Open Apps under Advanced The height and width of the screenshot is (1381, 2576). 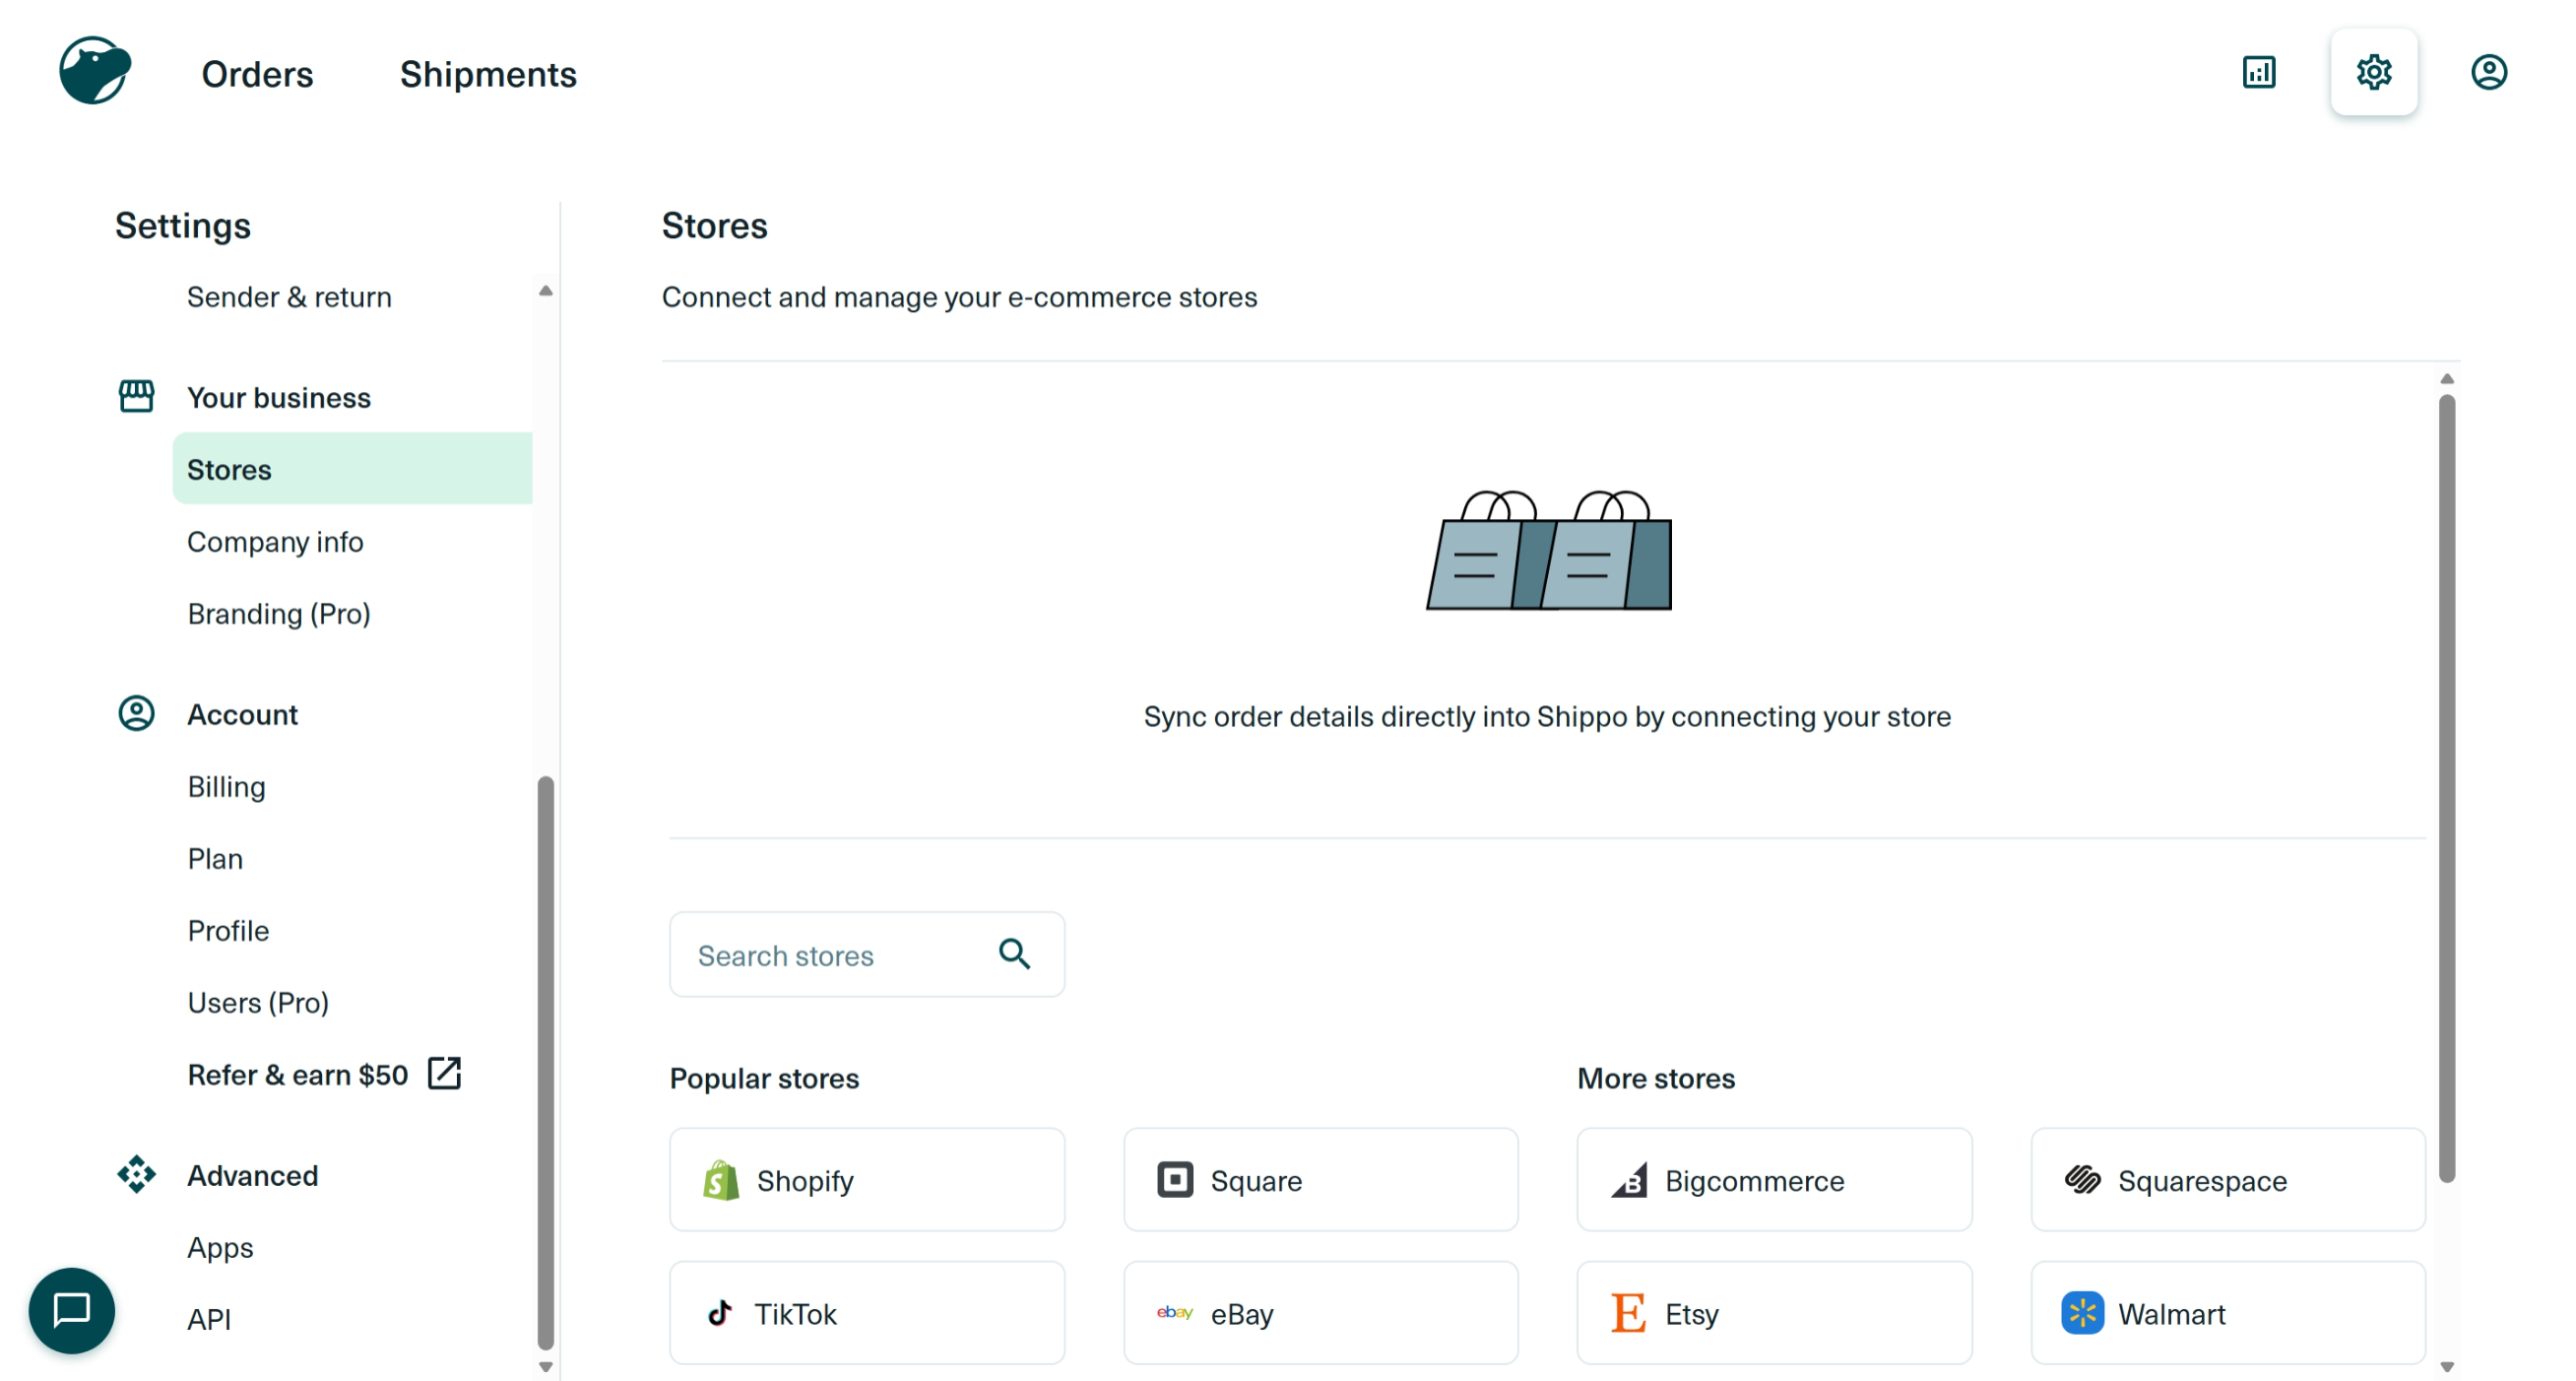pyautogui.click(x=220, y=1247)
